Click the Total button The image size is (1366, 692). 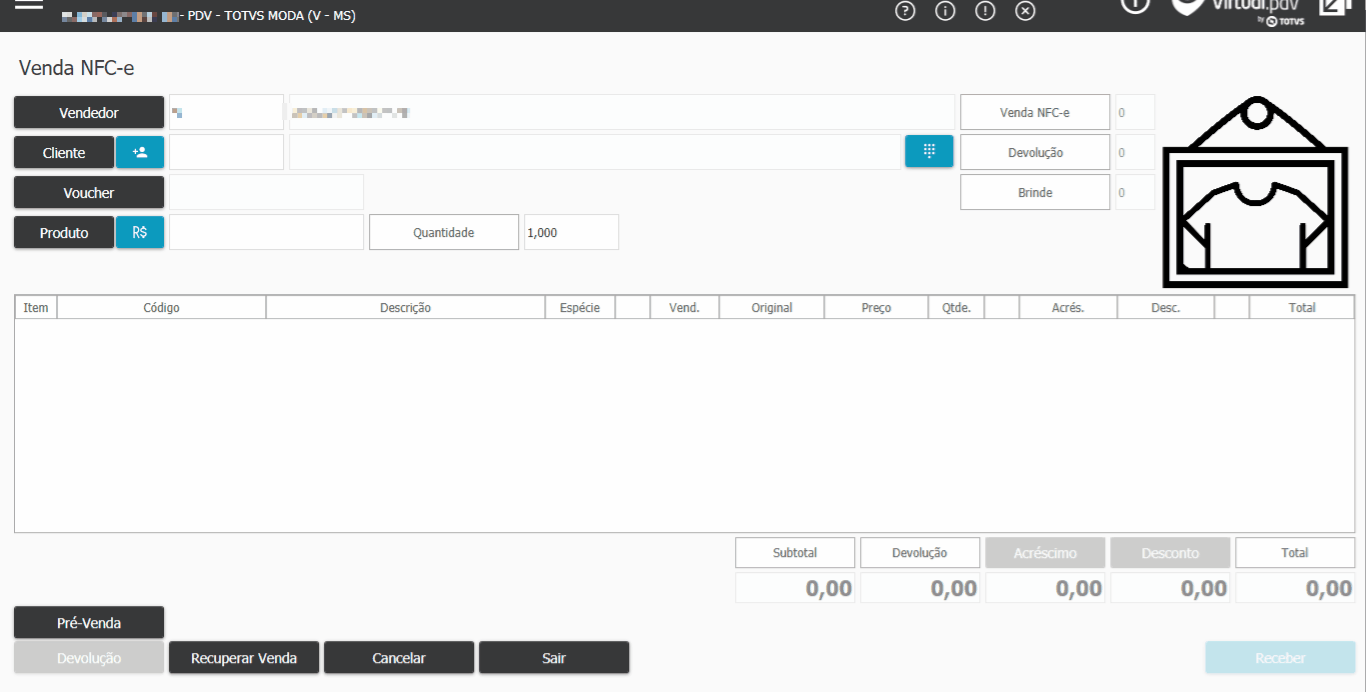pos(1295,552)
